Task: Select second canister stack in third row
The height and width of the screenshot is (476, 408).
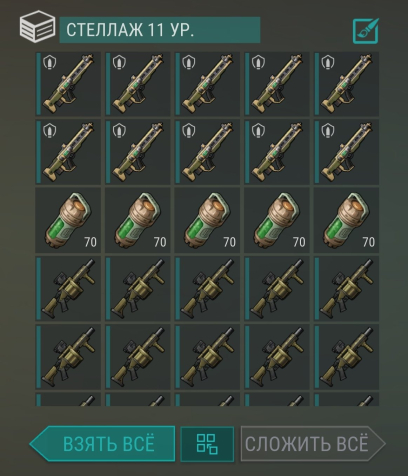Action: [138, 220]
